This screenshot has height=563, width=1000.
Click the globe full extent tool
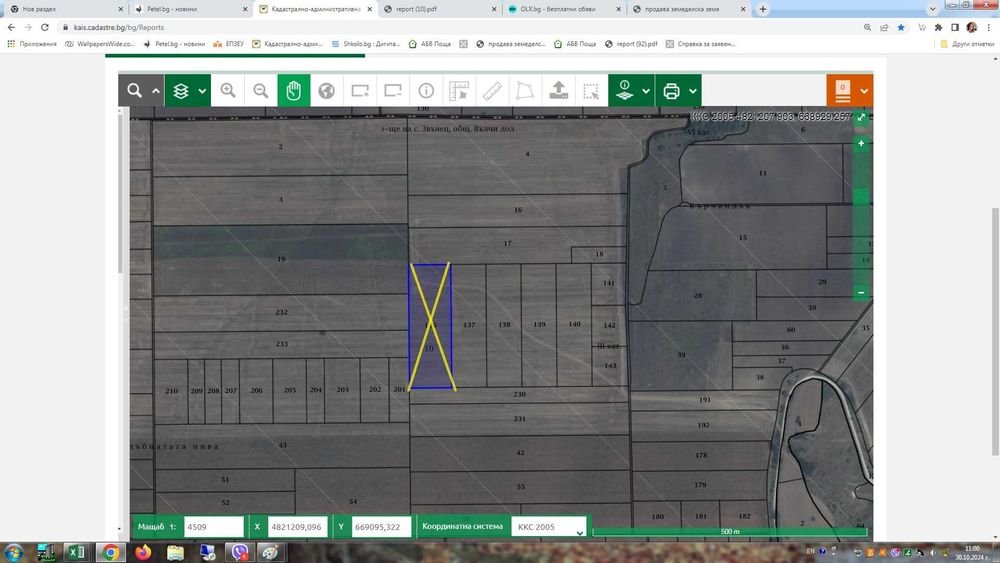coord(327,91)
